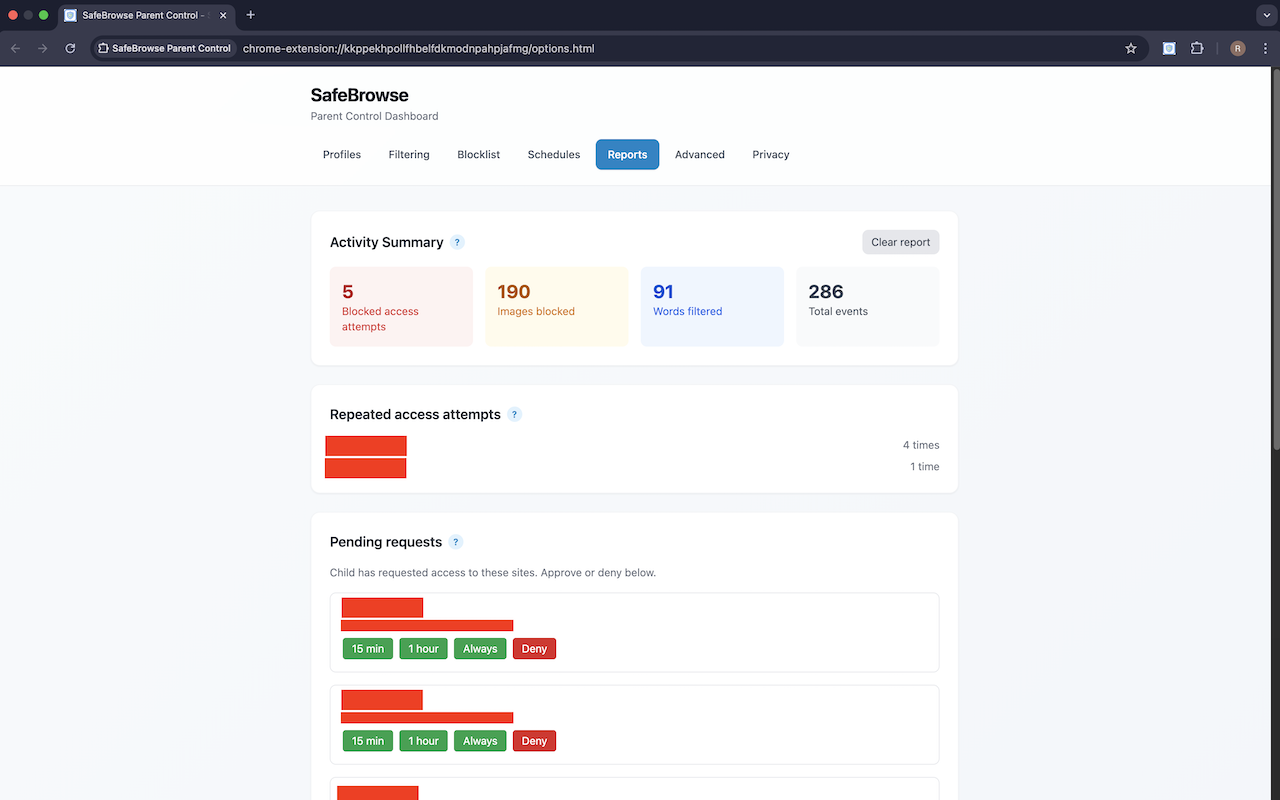Approve first request for 1 hour
Viewport: 1280px width, 800px height.
coord(424,649)
